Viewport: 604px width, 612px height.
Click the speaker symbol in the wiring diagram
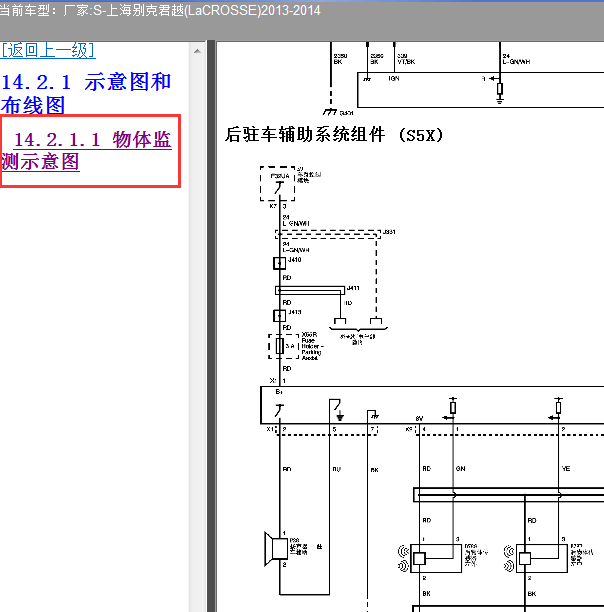coord(276,548)
